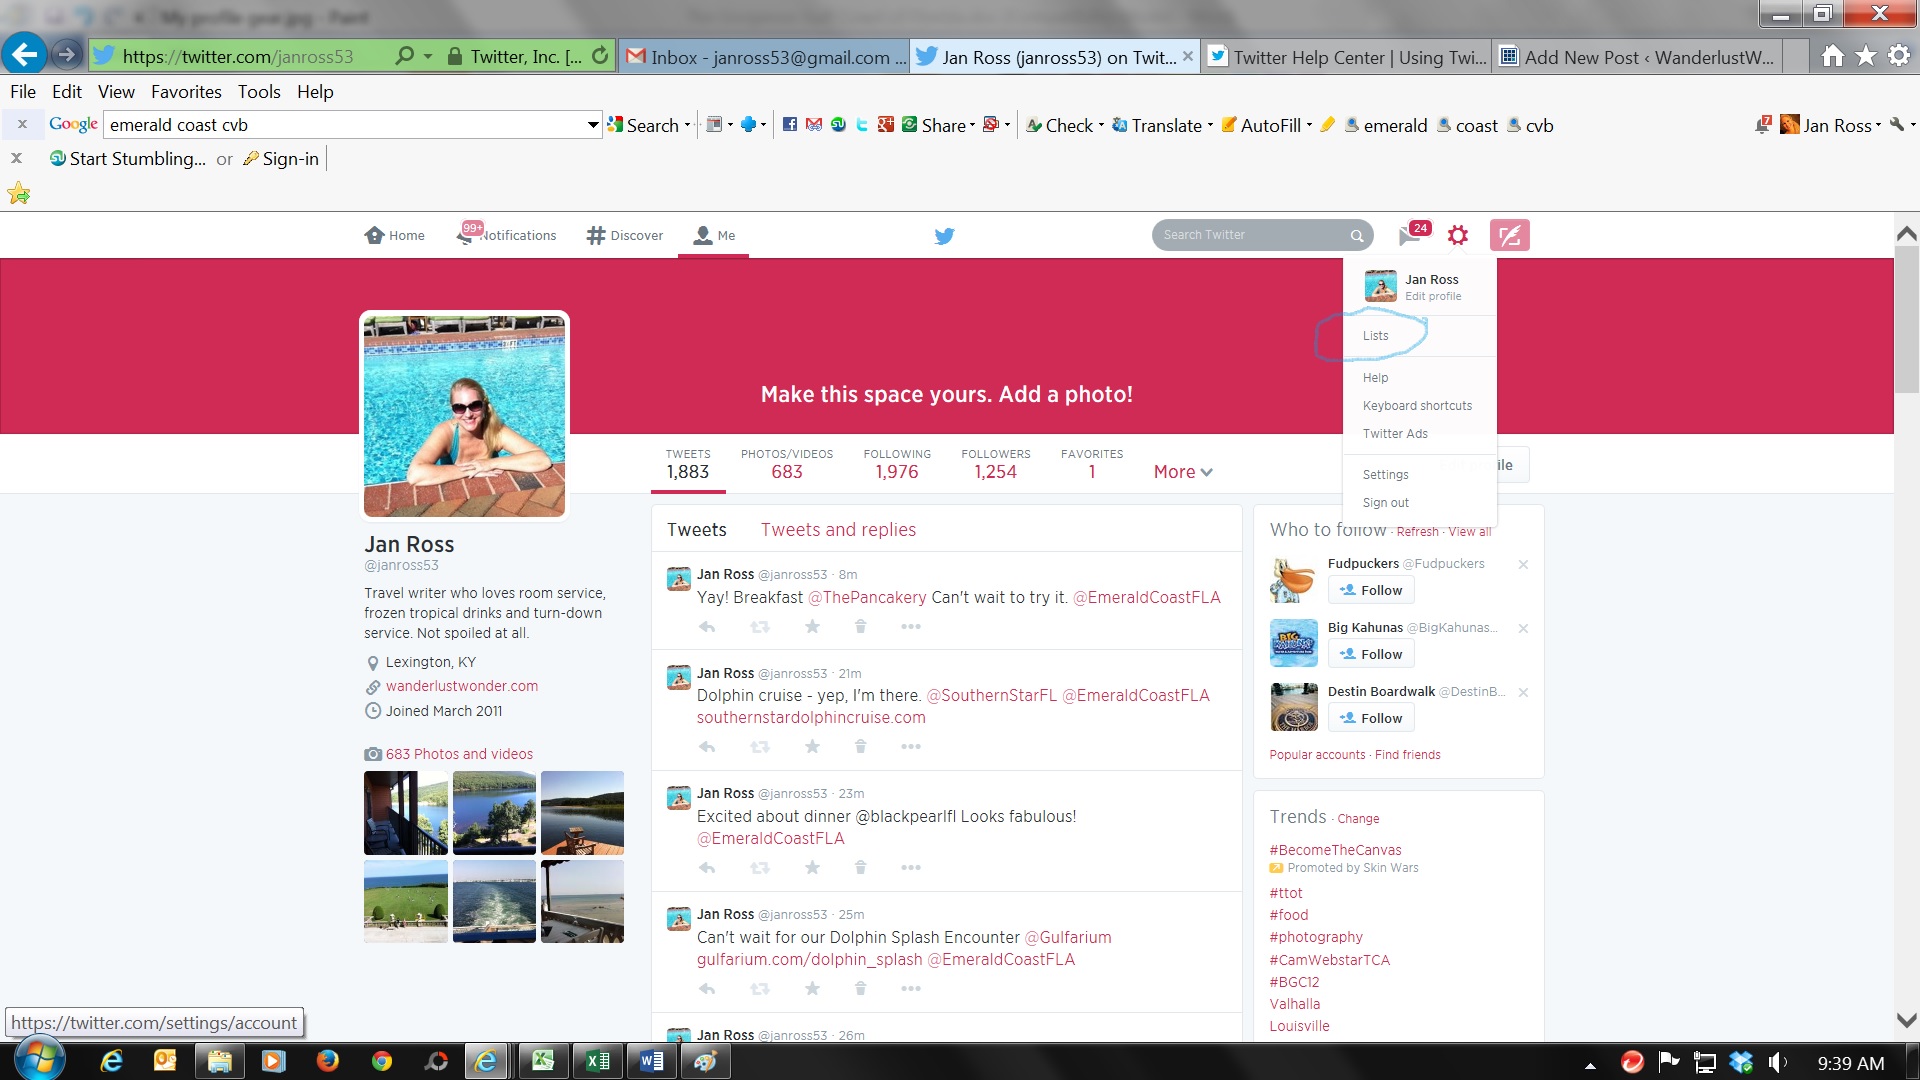Dismiss Big Kahunas follow suggestion
1920x1080 pixels.
pyautogui.click(x=1523, y=629)
